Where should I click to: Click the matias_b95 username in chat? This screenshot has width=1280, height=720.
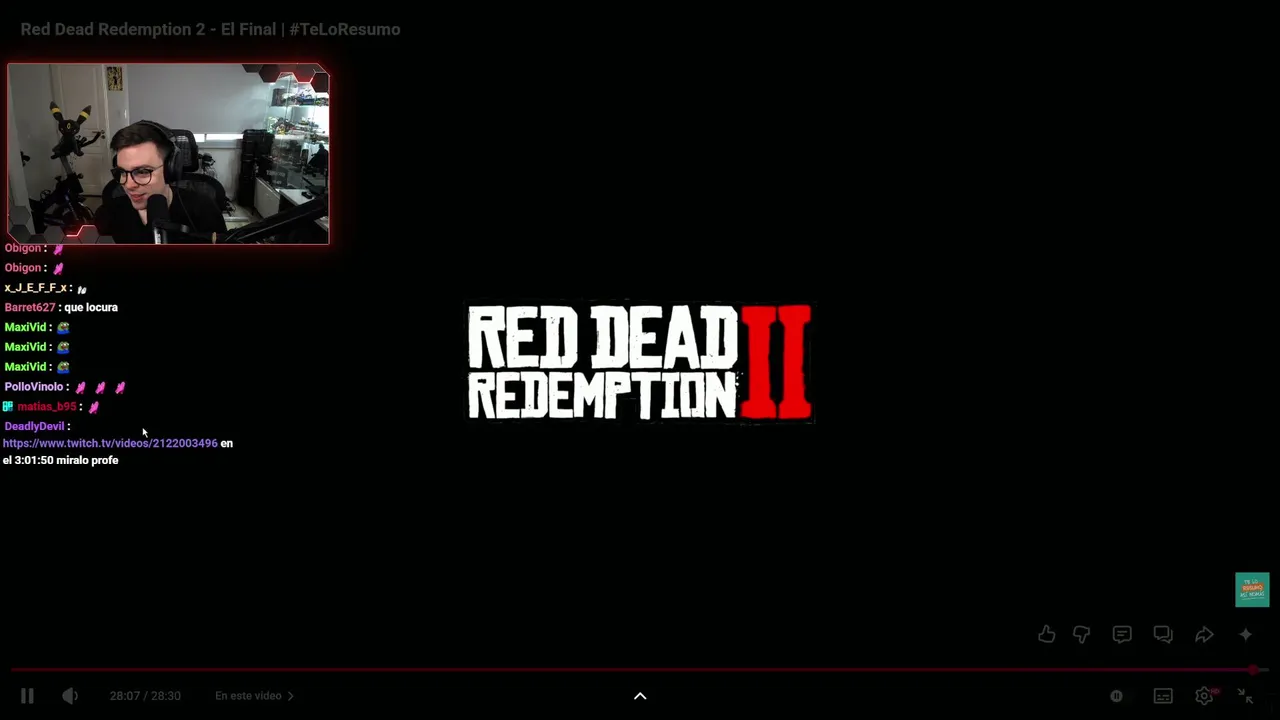[x=46, y=407]
